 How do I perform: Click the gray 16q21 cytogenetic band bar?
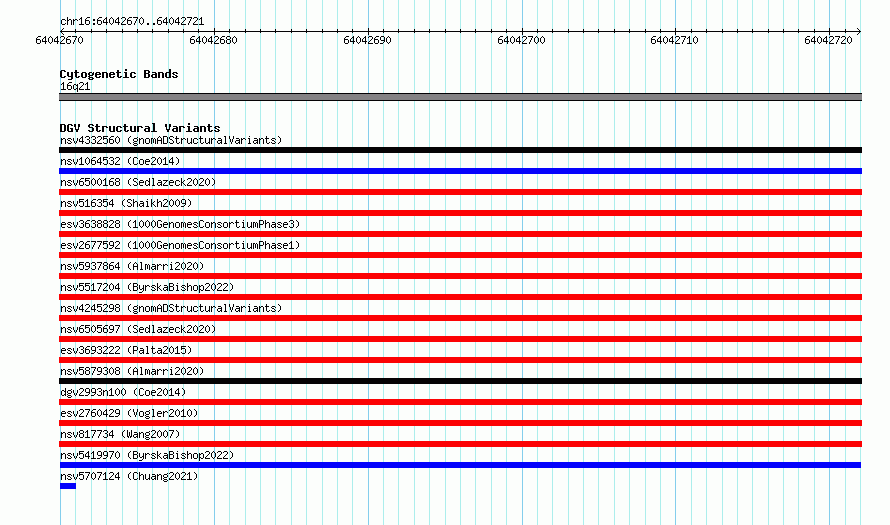(x=460, y=97)
